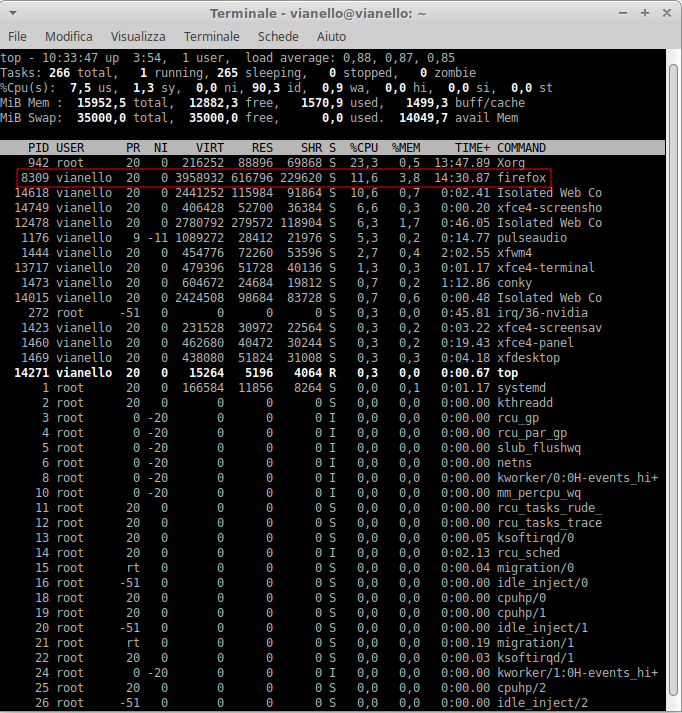Maximize the Terminale window with plus icon

click(x=645, y=13)
